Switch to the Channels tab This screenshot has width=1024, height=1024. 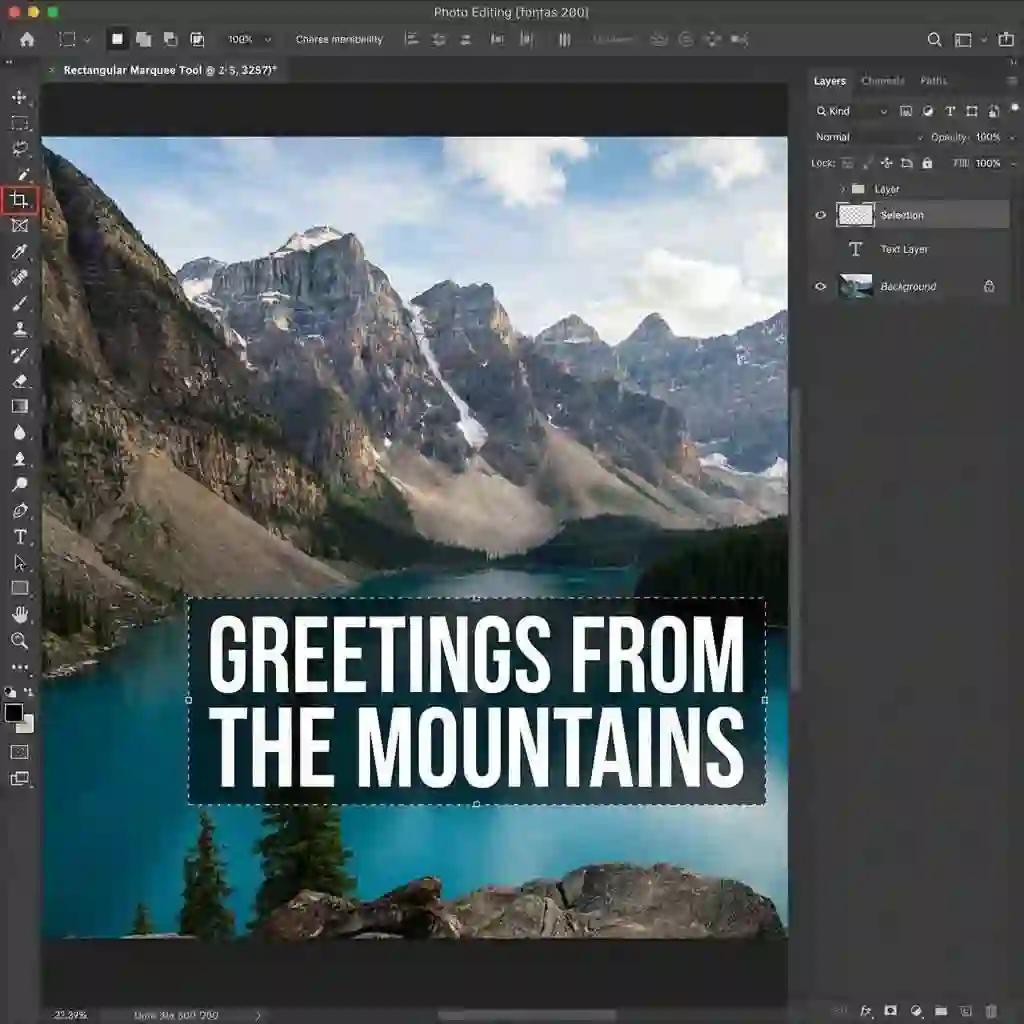tap(884, 81)
